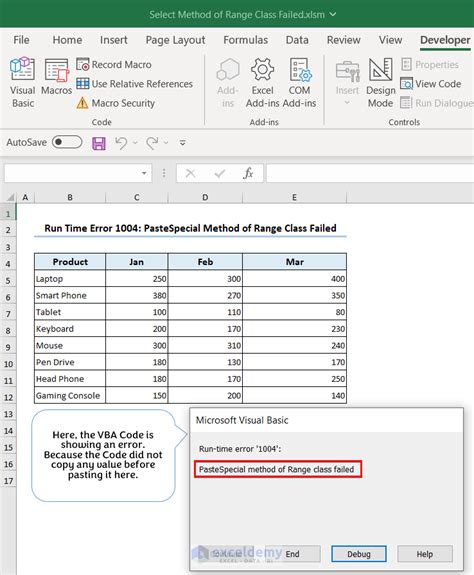The image size is (474, 575).
Task: Click the Pen Drive cell
Action: click(70, 362)
